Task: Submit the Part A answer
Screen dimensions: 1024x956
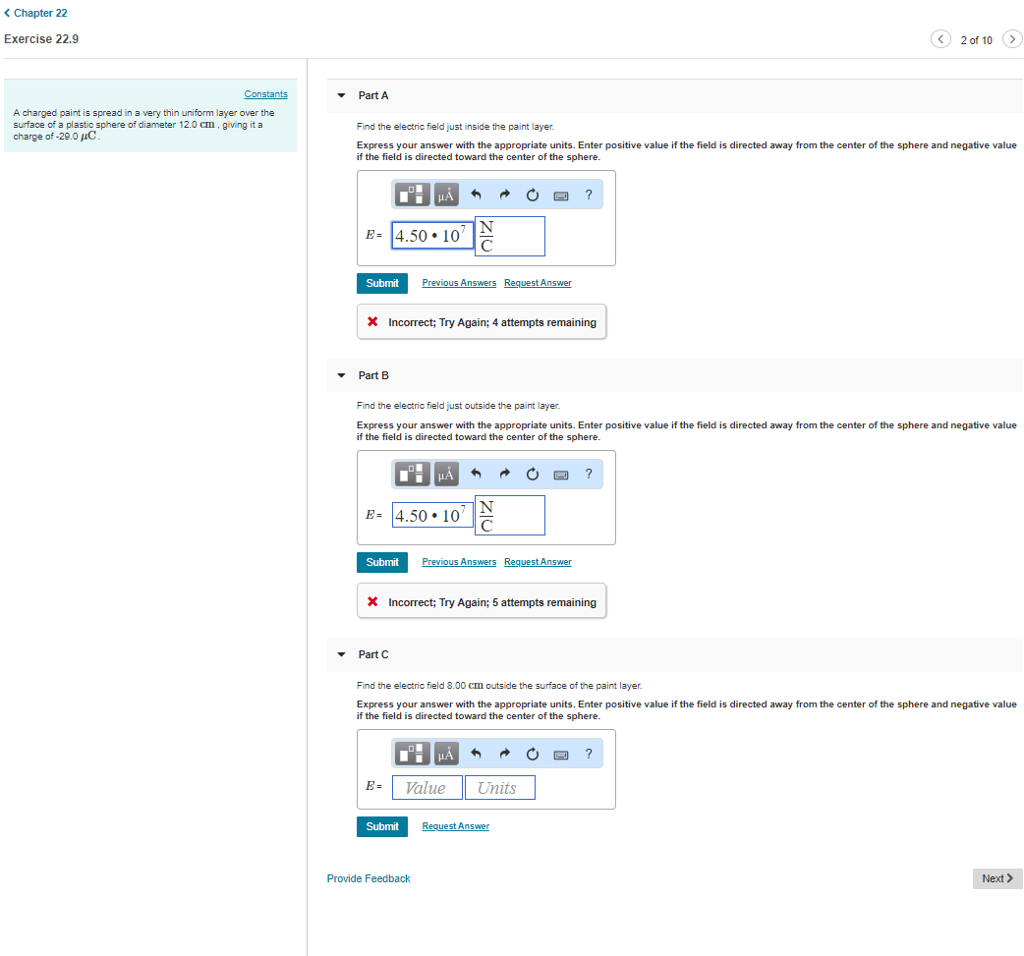Action: [381, 283]
